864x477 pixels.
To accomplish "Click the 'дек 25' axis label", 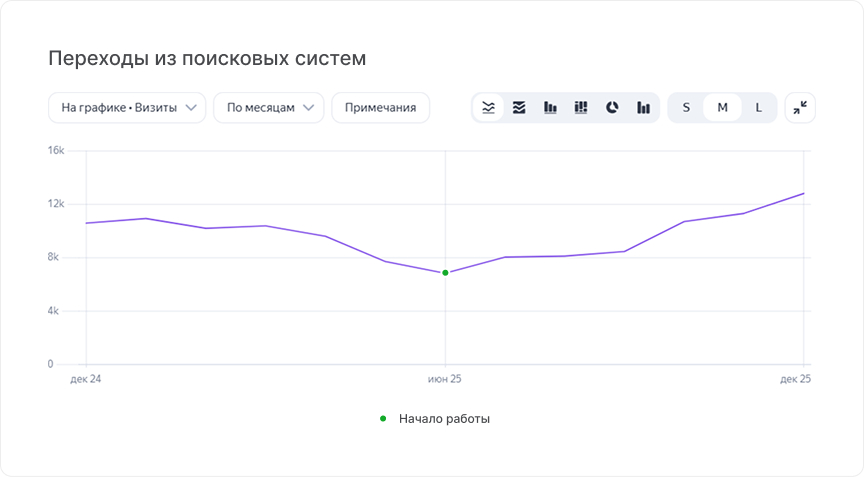I will (795, 379).
